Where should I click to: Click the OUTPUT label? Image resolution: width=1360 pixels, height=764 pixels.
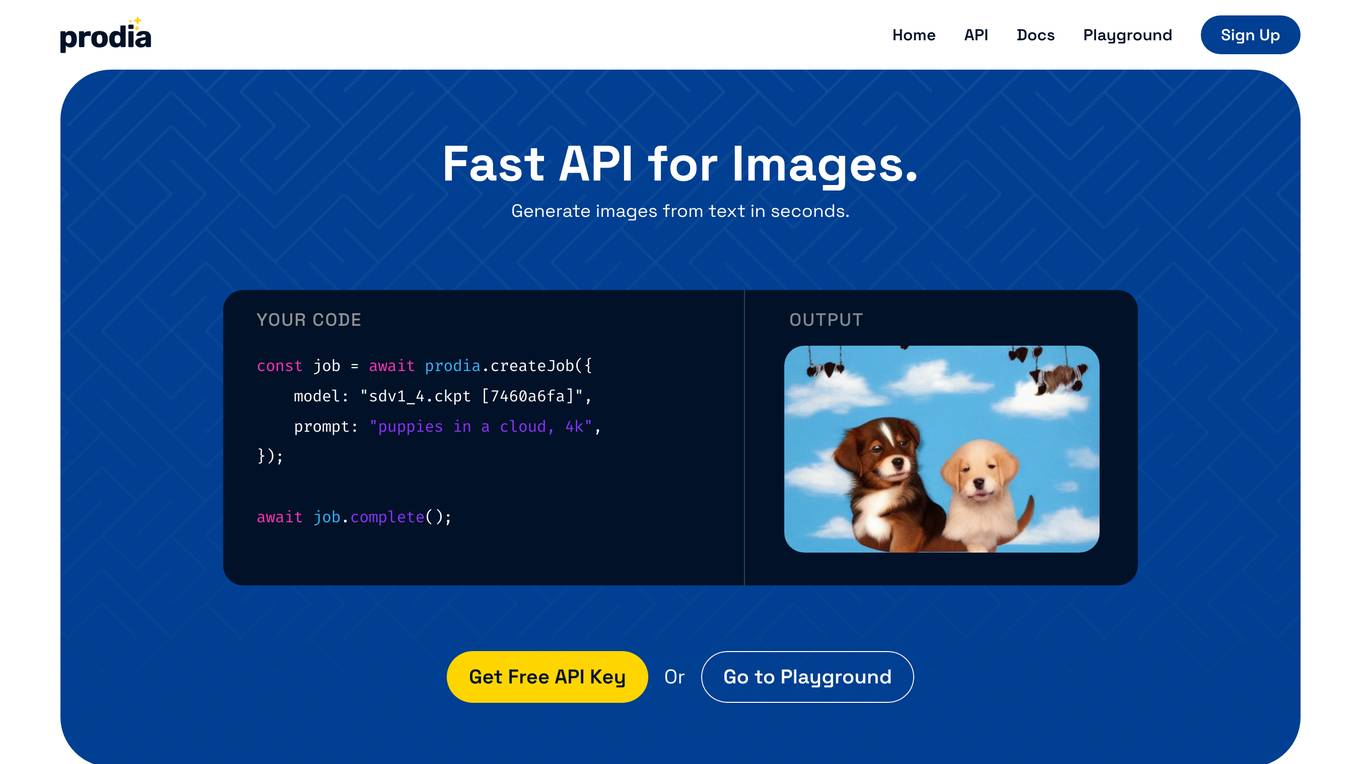[826, 320]
